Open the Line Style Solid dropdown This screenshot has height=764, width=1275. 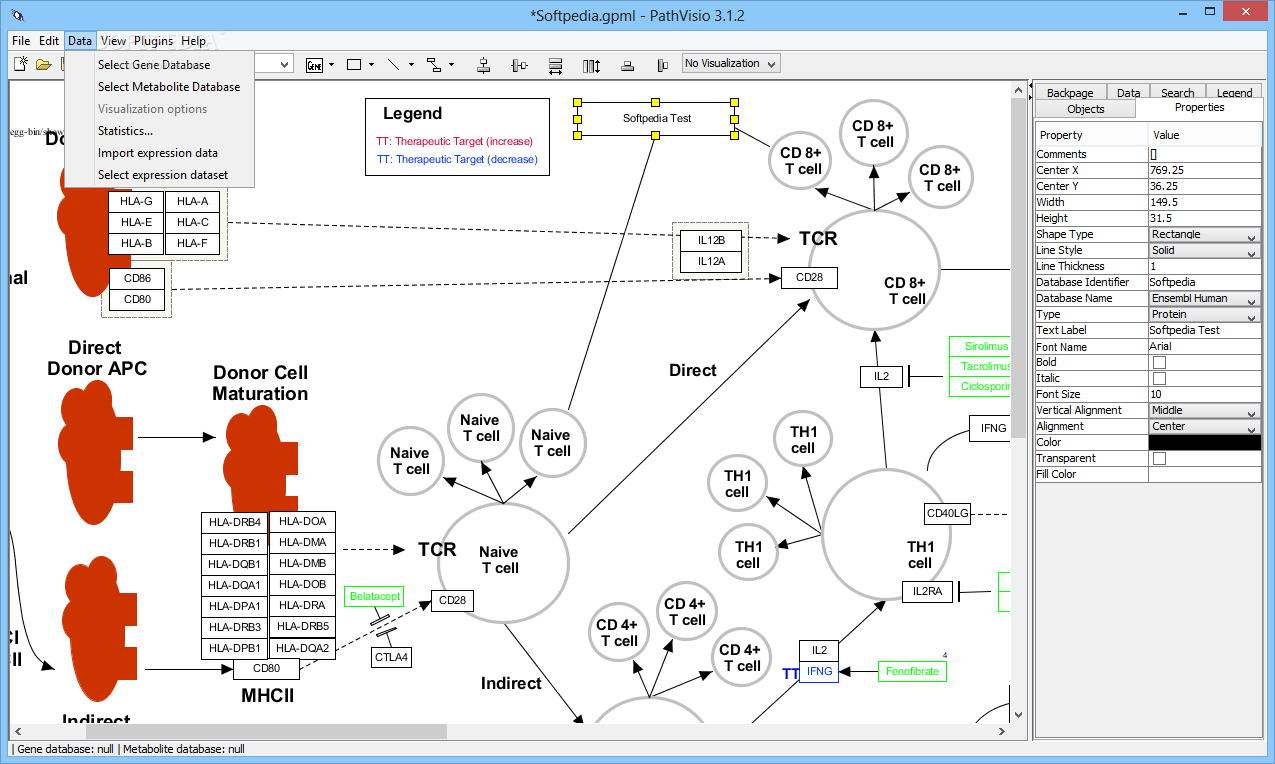[x=1204, y=250]
